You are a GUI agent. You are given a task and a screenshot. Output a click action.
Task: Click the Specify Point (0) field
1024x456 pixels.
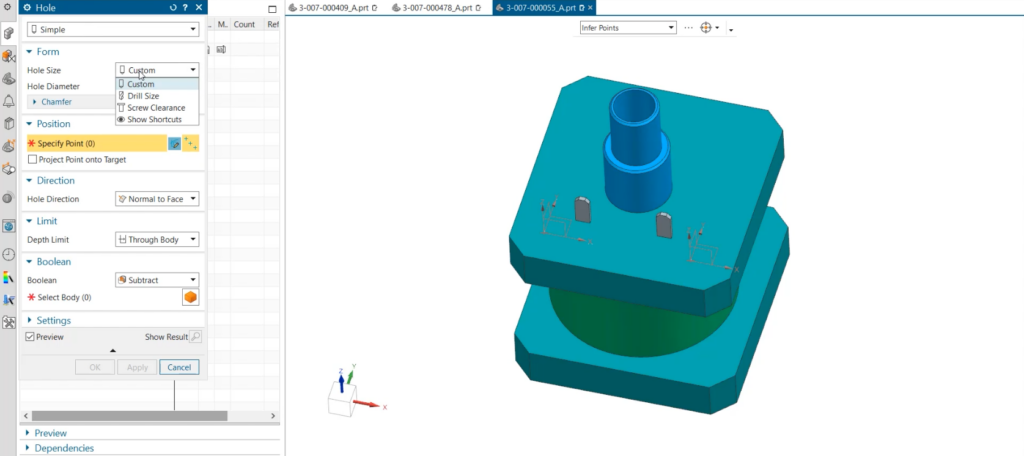pyautogui.click(x=97, y=143)
